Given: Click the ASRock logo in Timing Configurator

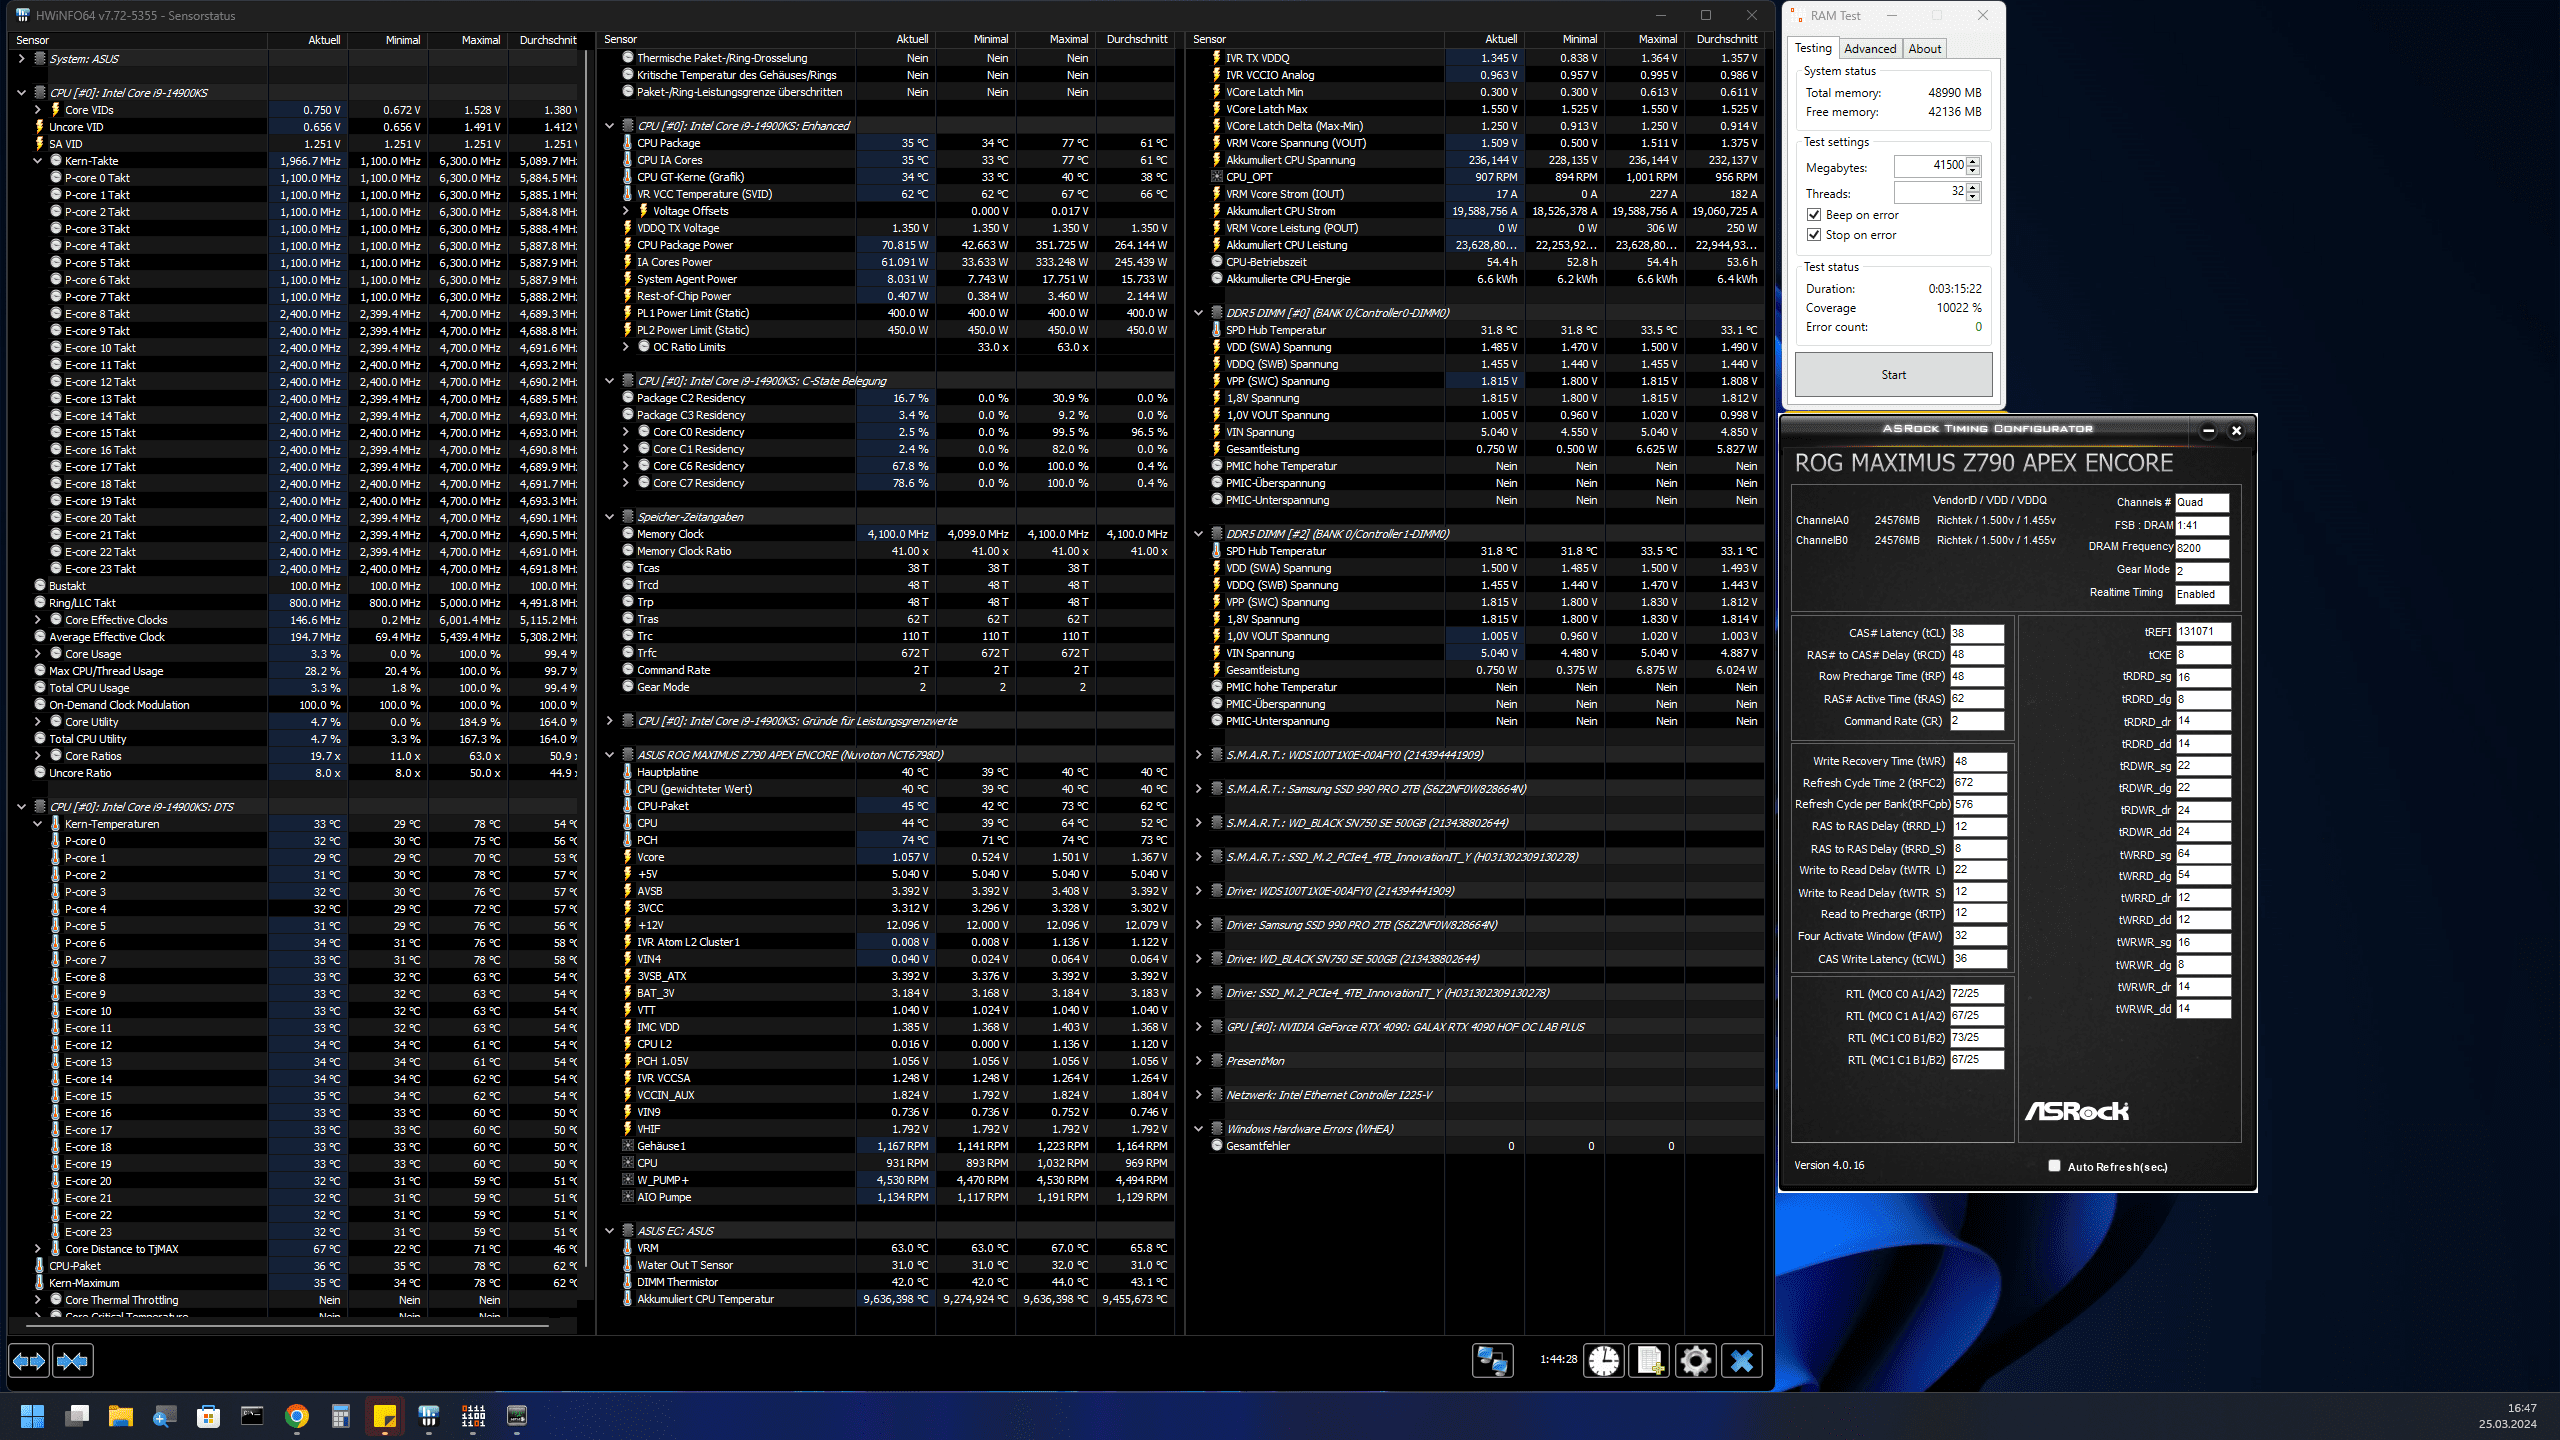Looking at the screenshot, I should 2077,1111.
